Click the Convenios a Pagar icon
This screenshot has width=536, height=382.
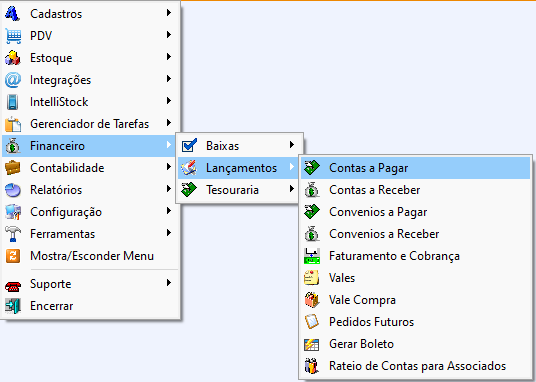(x=312, y=212)
